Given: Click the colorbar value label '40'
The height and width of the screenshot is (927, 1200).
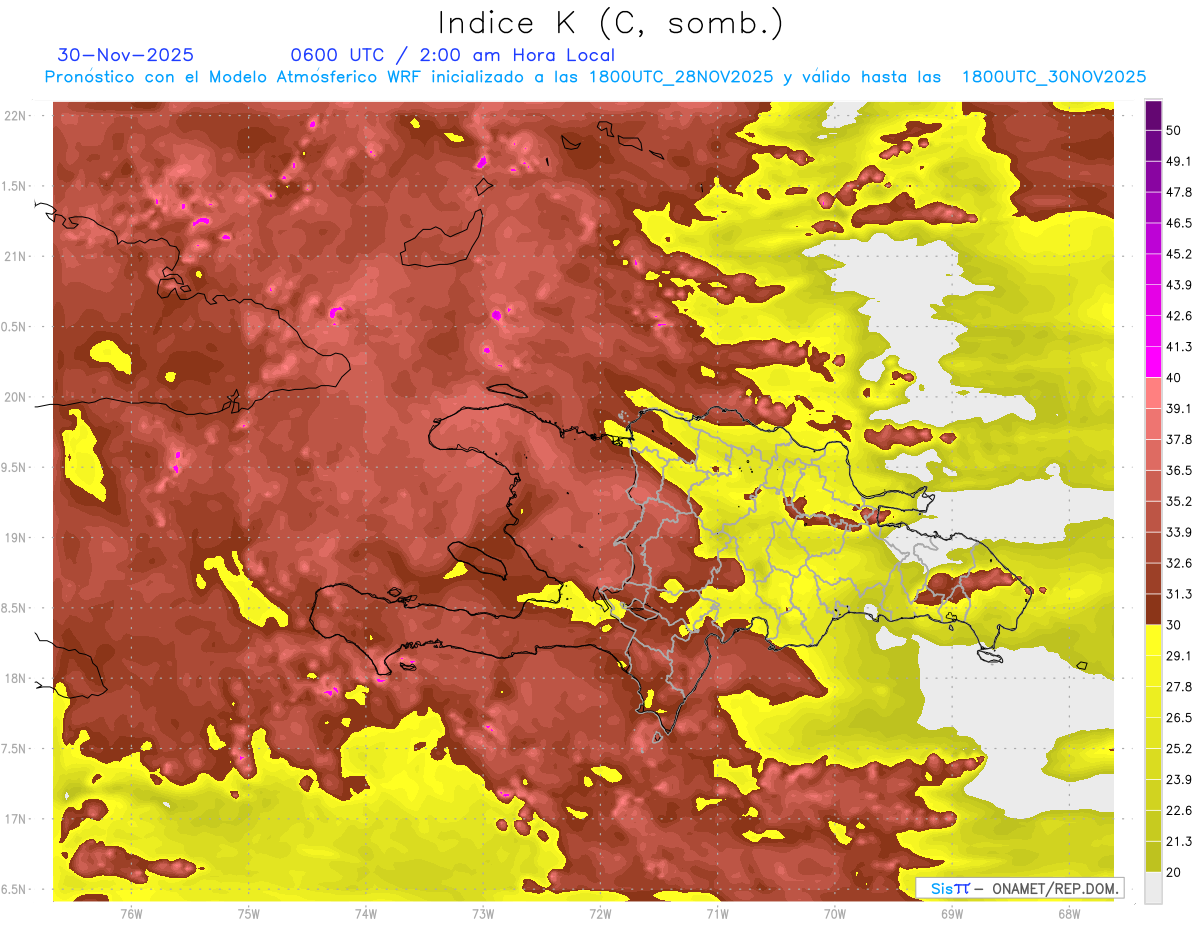Looking at the screenshot, I should click(x=1175, y=378).
